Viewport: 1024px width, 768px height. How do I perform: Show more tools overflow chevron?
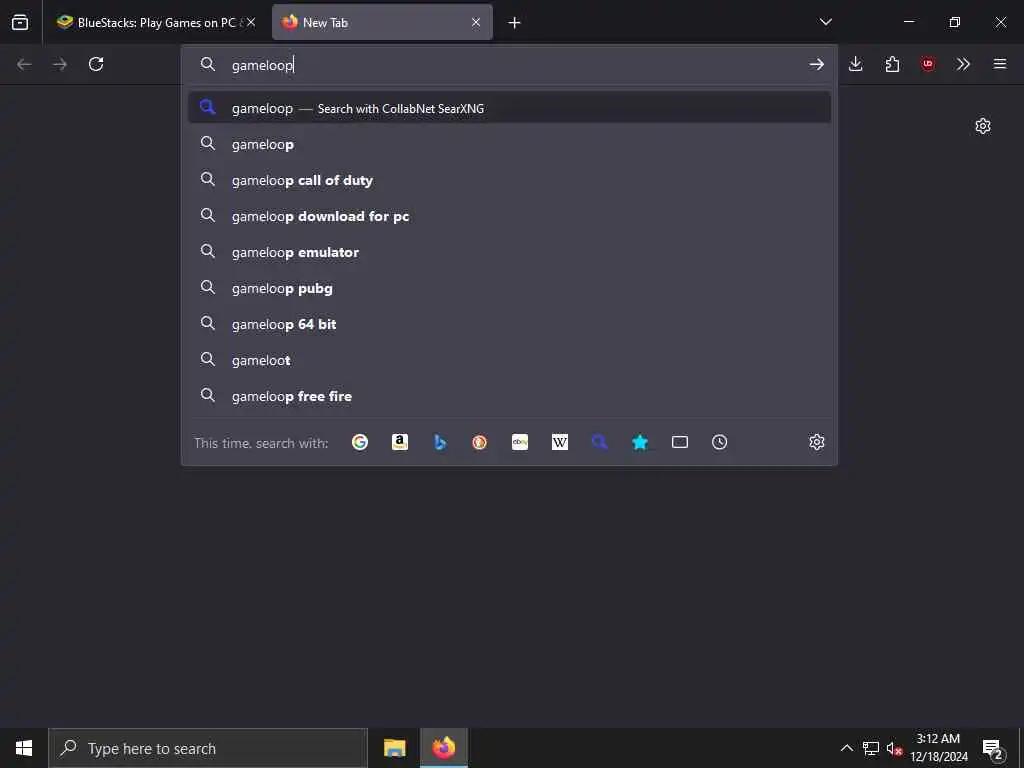963,64
